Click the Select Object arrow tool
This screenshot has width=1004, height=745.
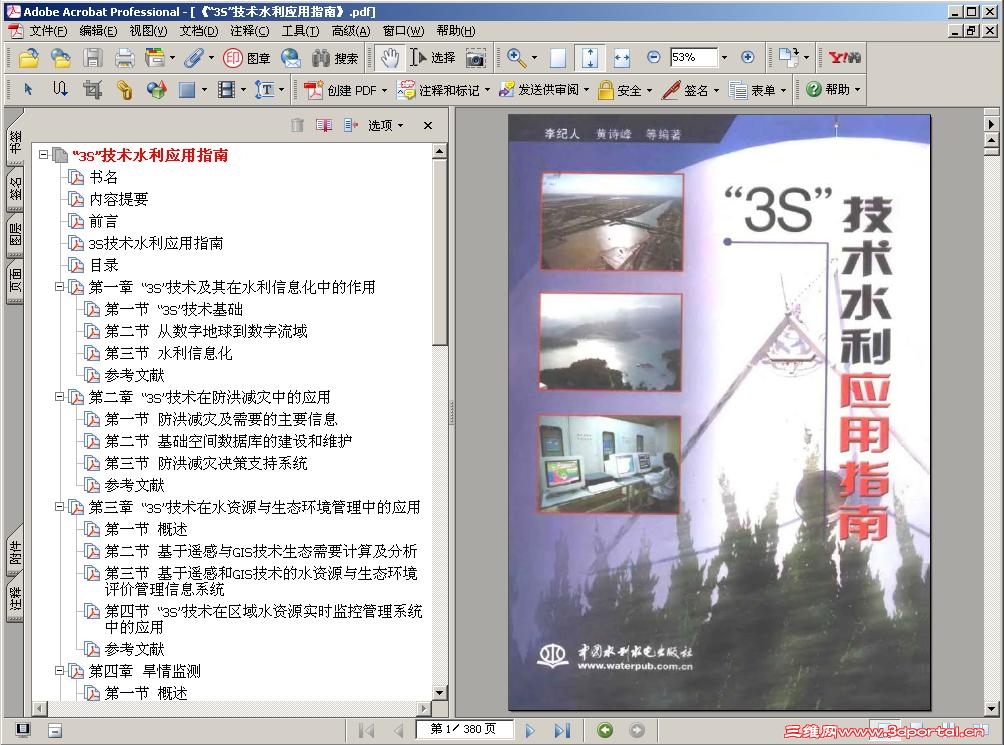point(28,90)
